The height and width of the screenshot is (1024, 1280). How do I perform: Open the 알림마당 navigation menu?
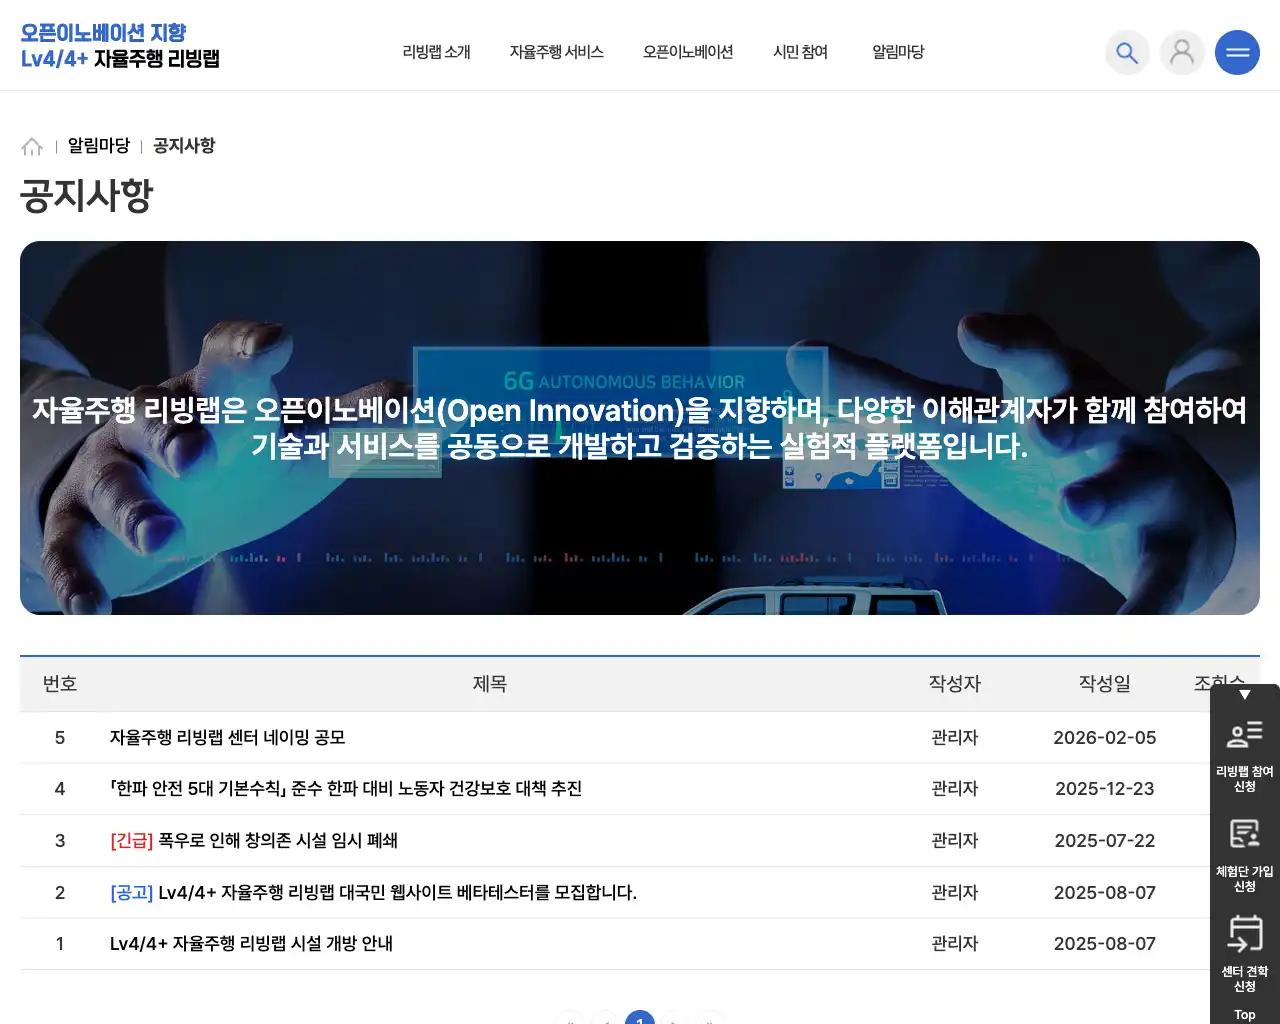pyautogui.click(x=897, y=52)
